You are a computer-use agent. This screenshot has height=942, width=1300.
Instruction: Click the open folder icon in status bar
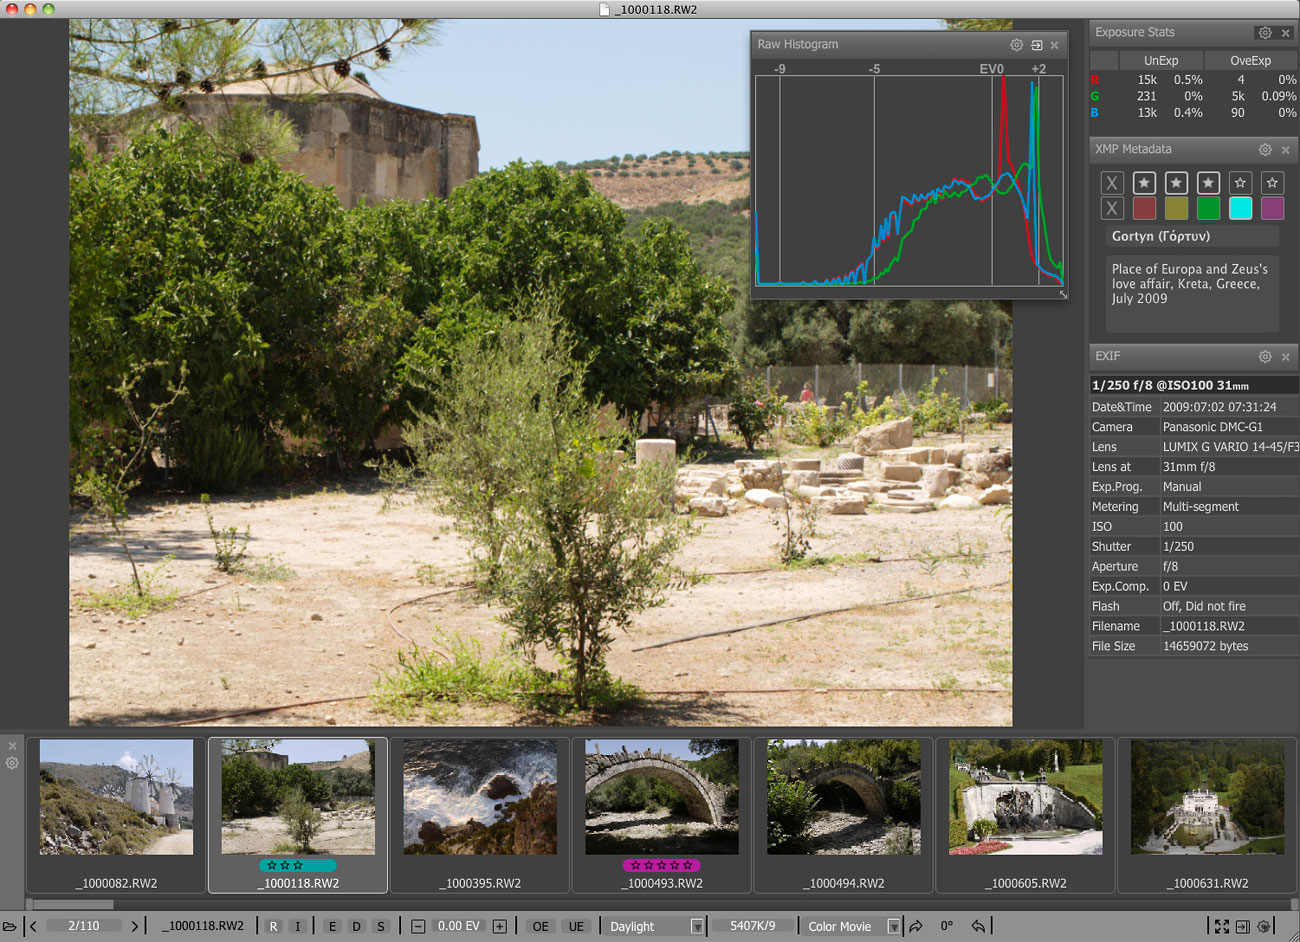tap(10, 927)
